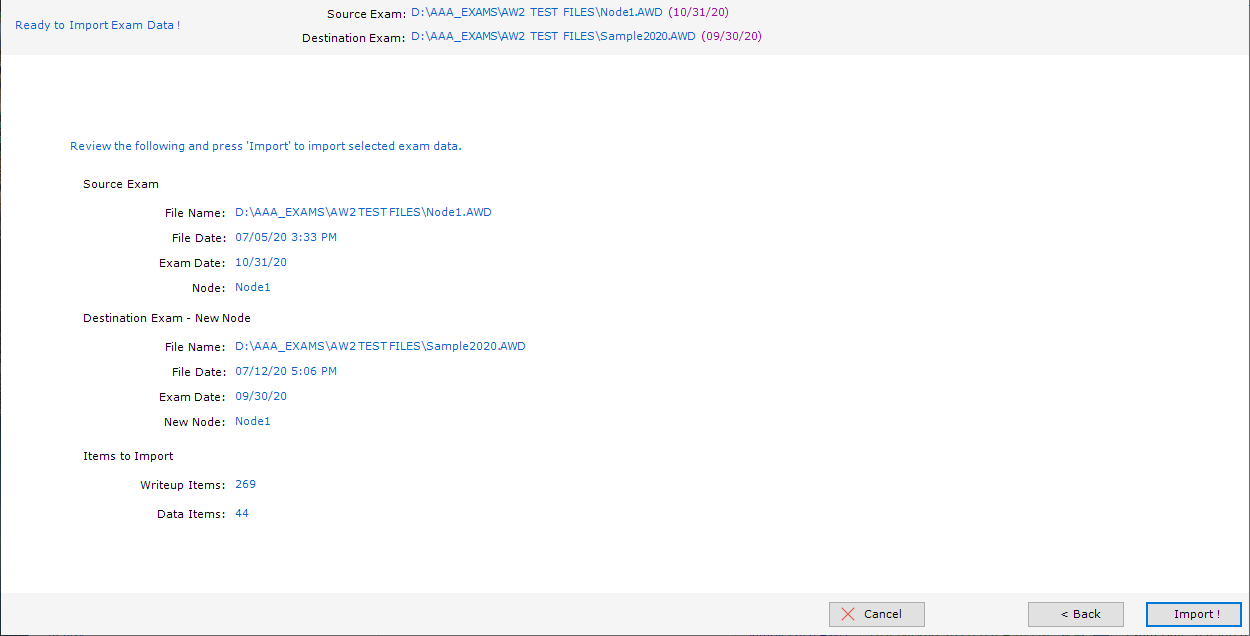Click the source exam date 10/31/20 value
This screenshot has height=636, width=1250.
(260, 263)
